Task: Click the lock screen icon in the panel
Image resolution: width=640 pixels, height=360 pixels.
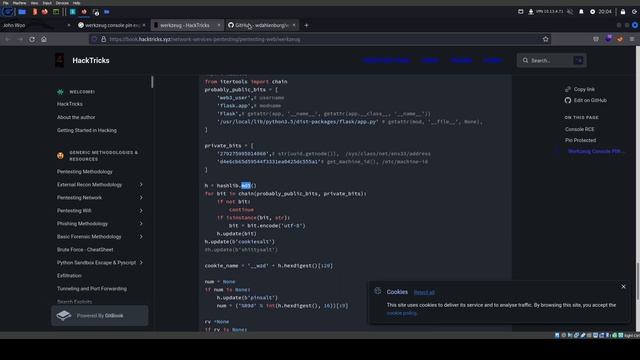Action: 623,12
